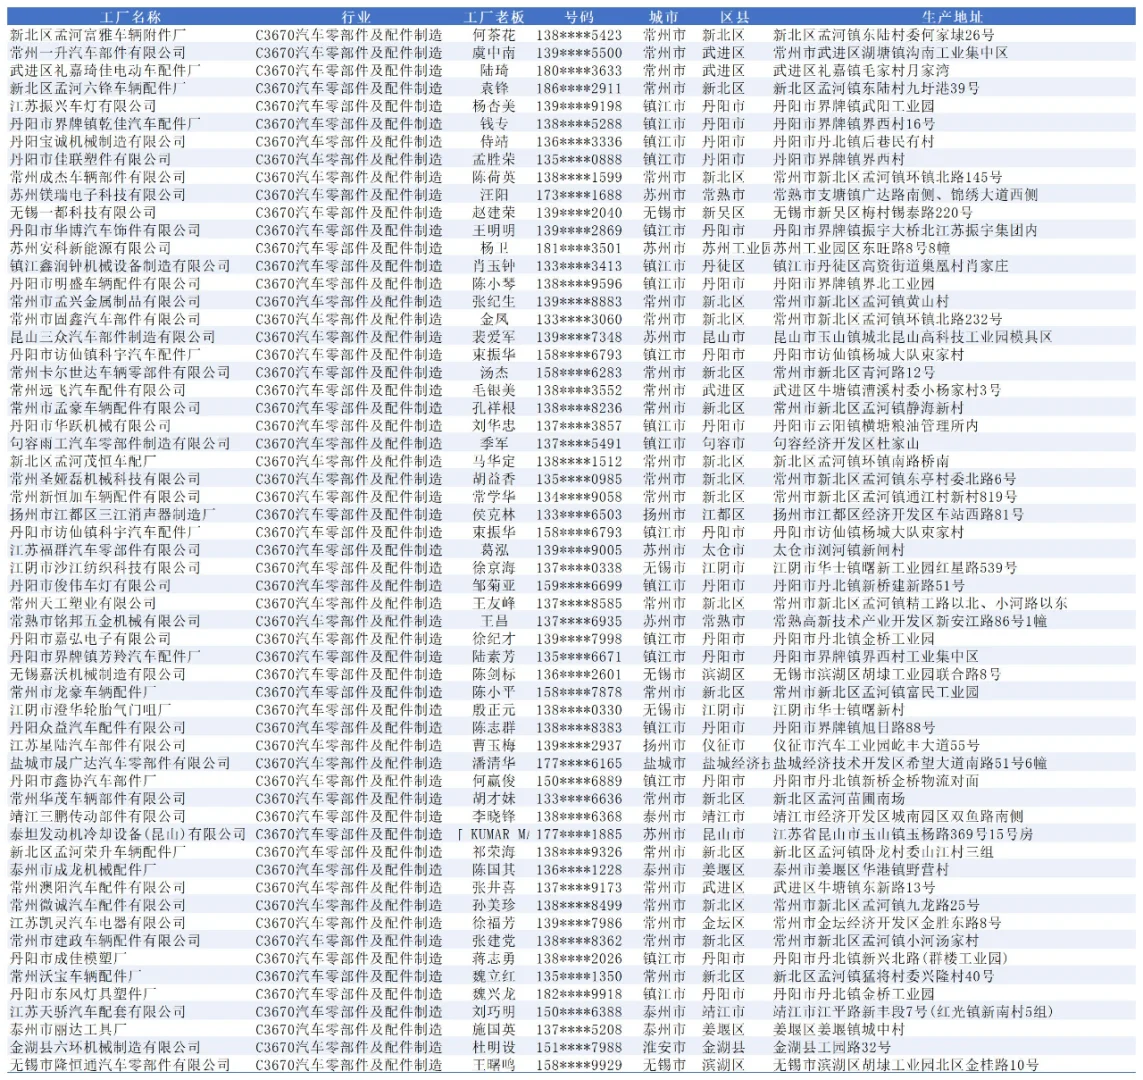Select owner name 刘巧明
Screen dimensions: 1143x1080
coord(494,1011)
